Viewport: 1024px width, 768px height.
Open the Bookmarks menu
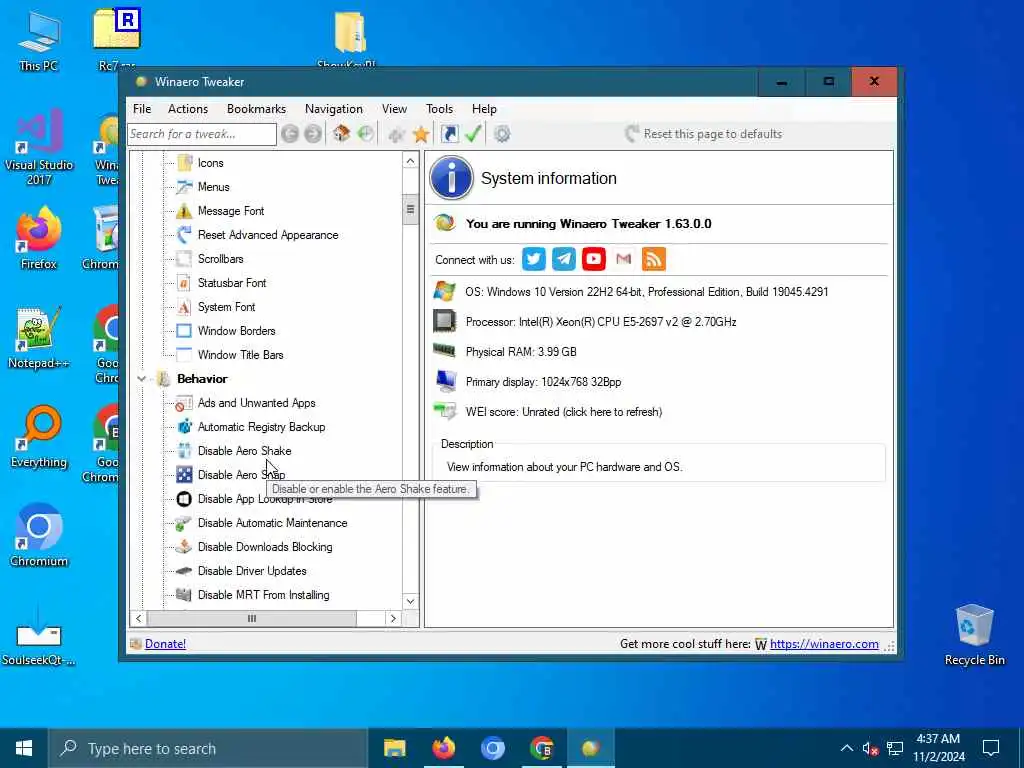tap(256, 109)
